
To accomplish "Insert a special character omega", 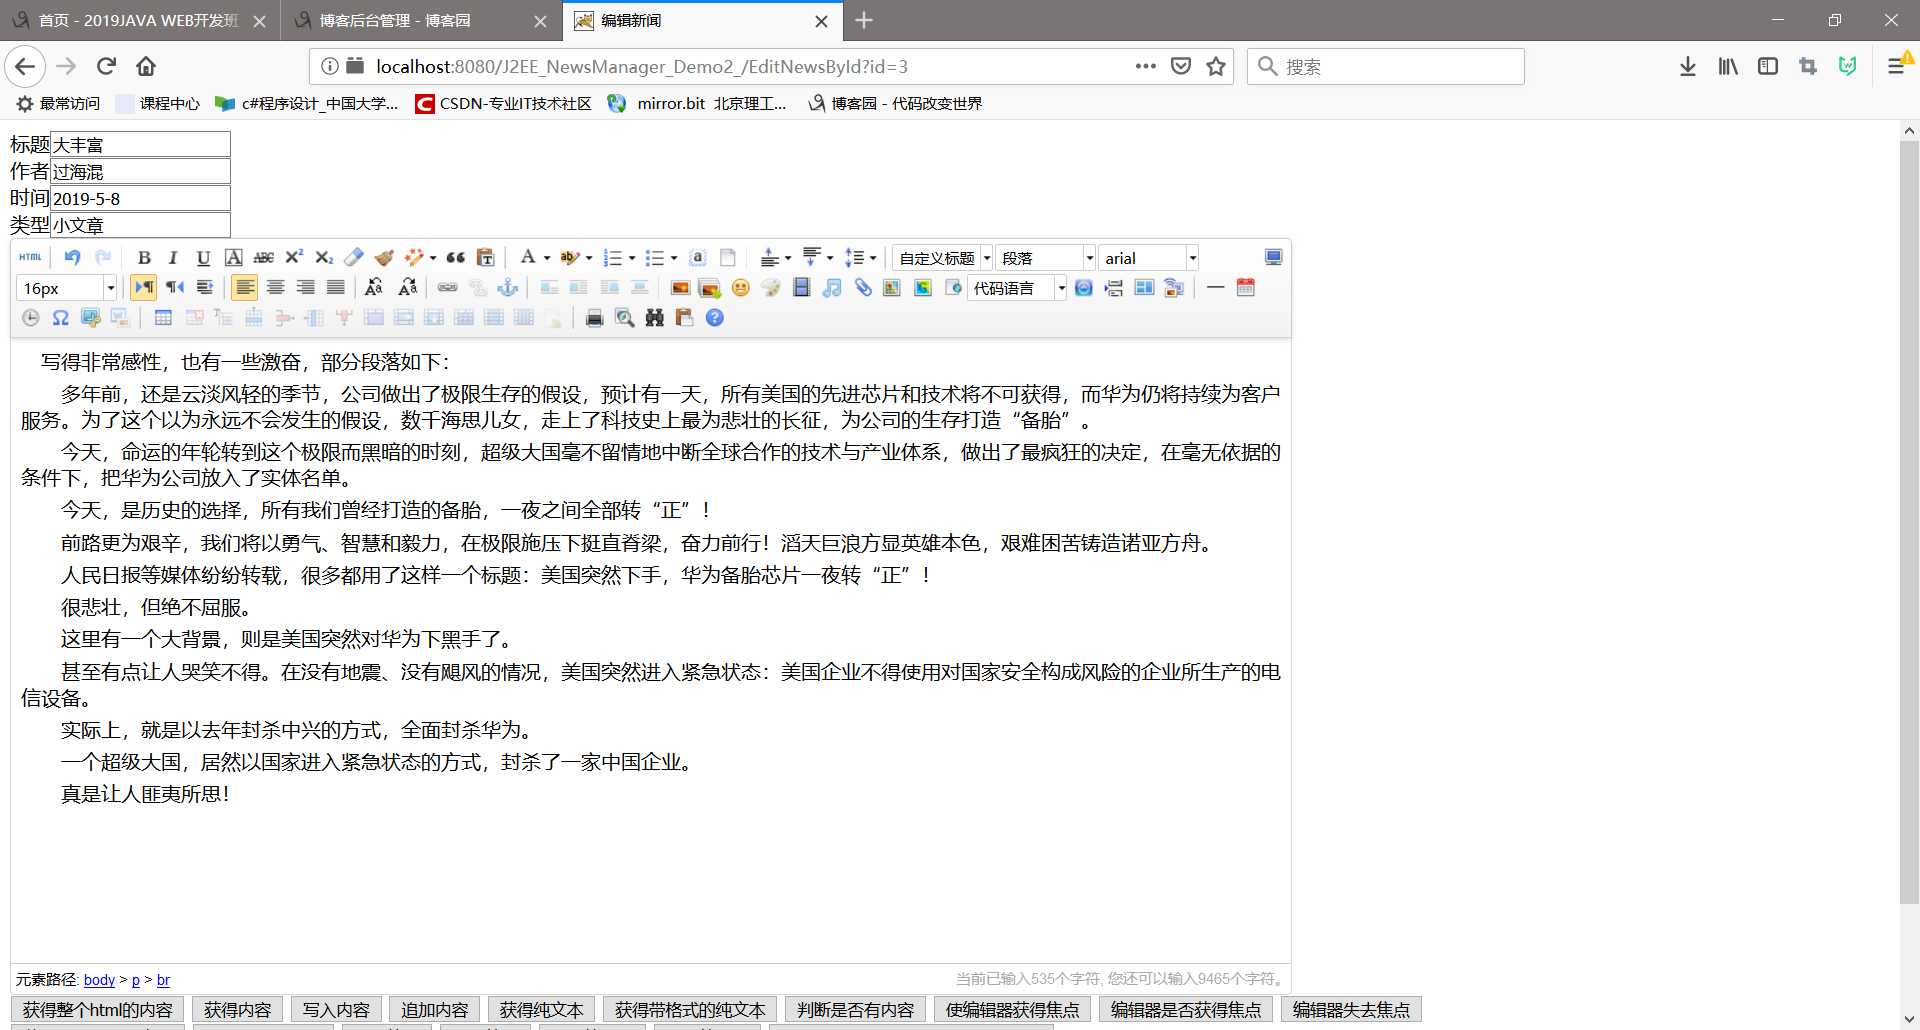I will (60, 318).
